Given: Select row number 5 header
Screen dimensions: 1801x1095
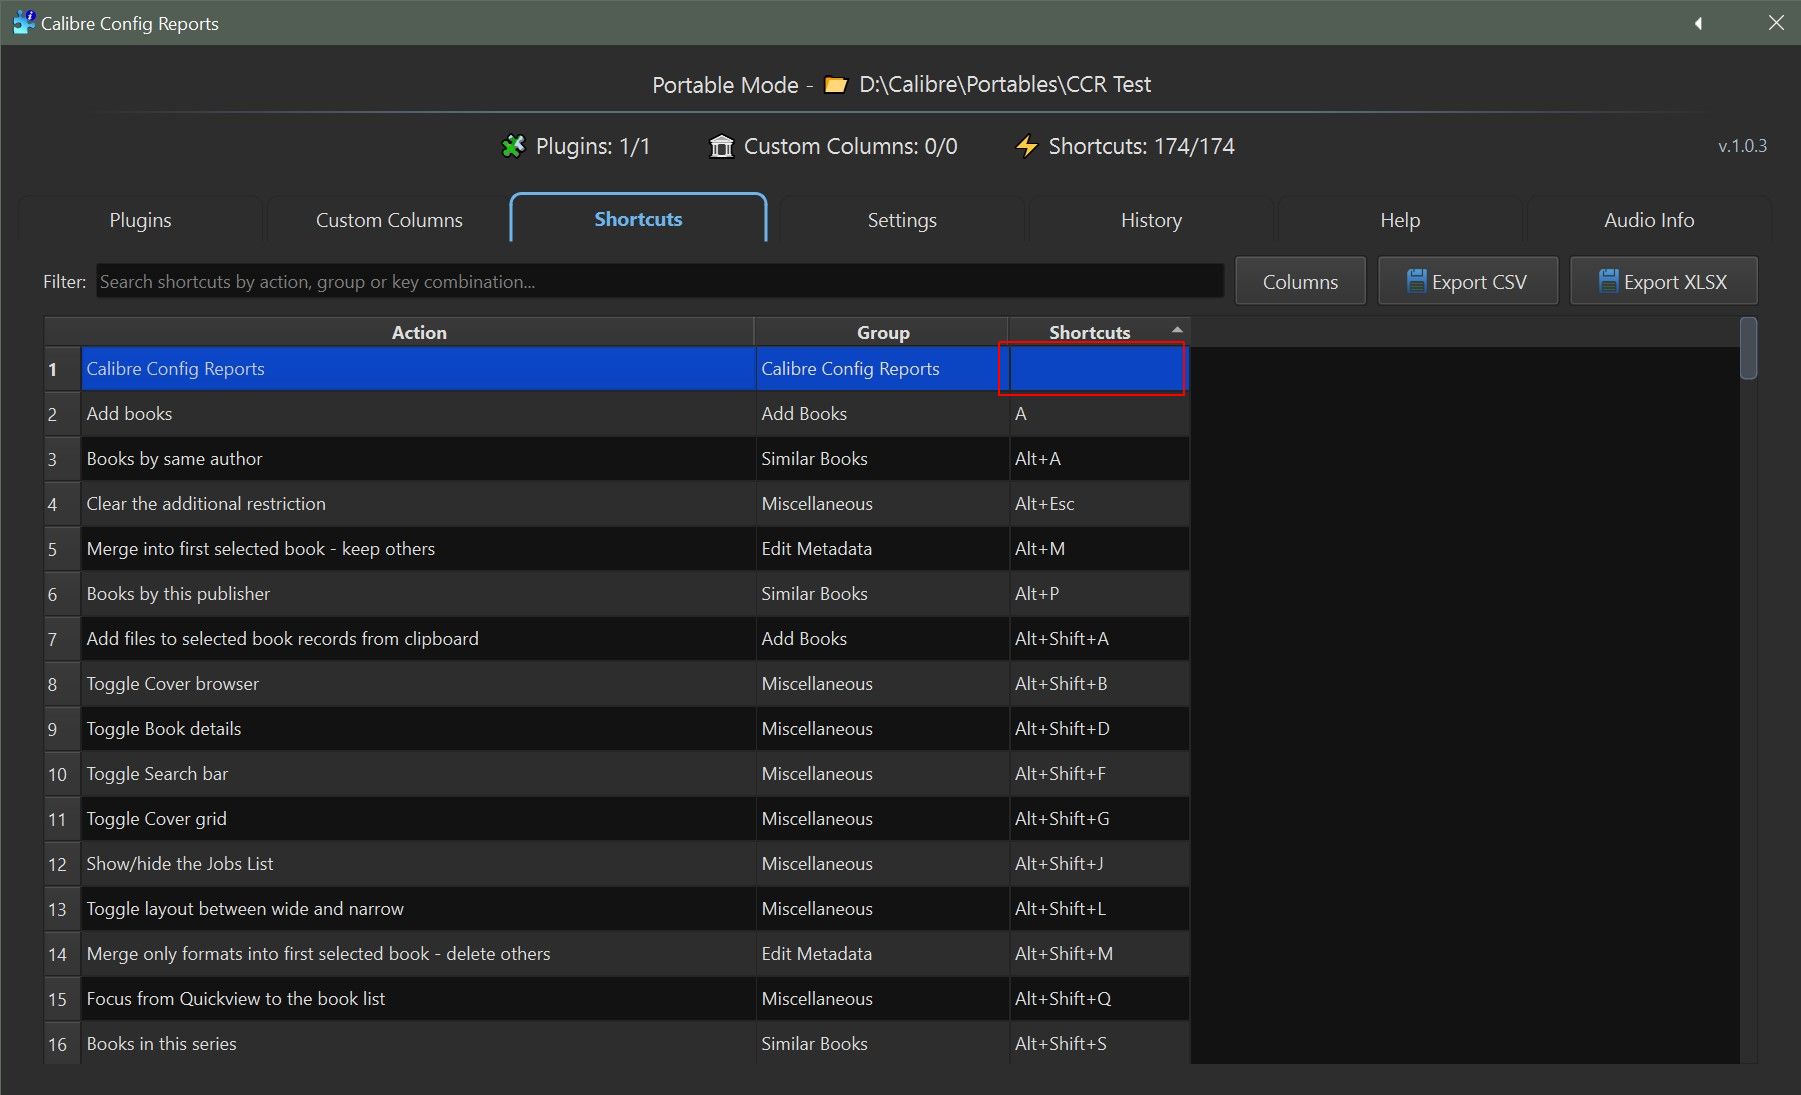Looking at the screenshot, I should click(x=53, y=549).
